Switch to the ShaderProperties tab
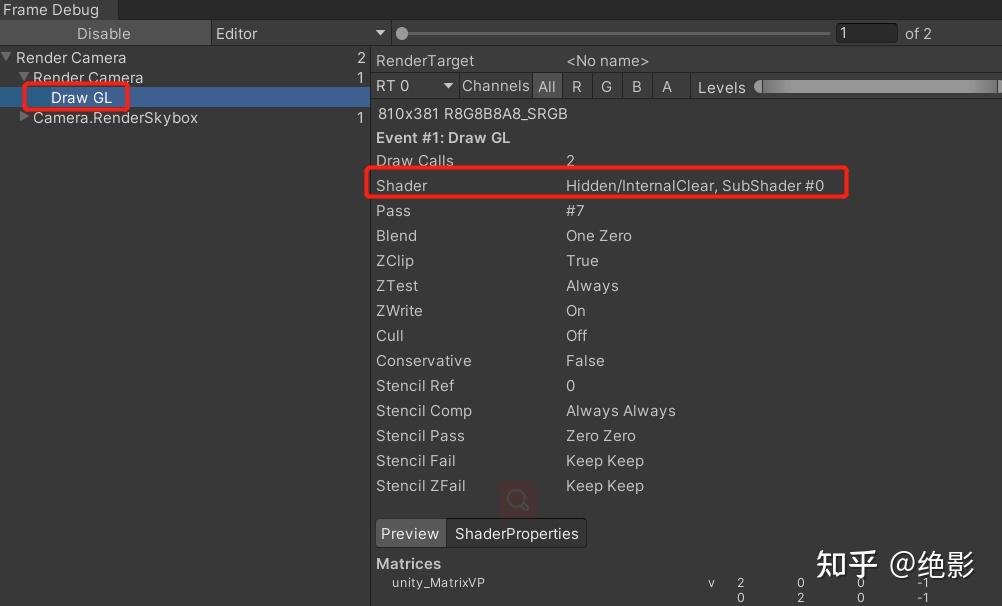The width and height of the screenshot is (1002, 606). pos(516,533)
